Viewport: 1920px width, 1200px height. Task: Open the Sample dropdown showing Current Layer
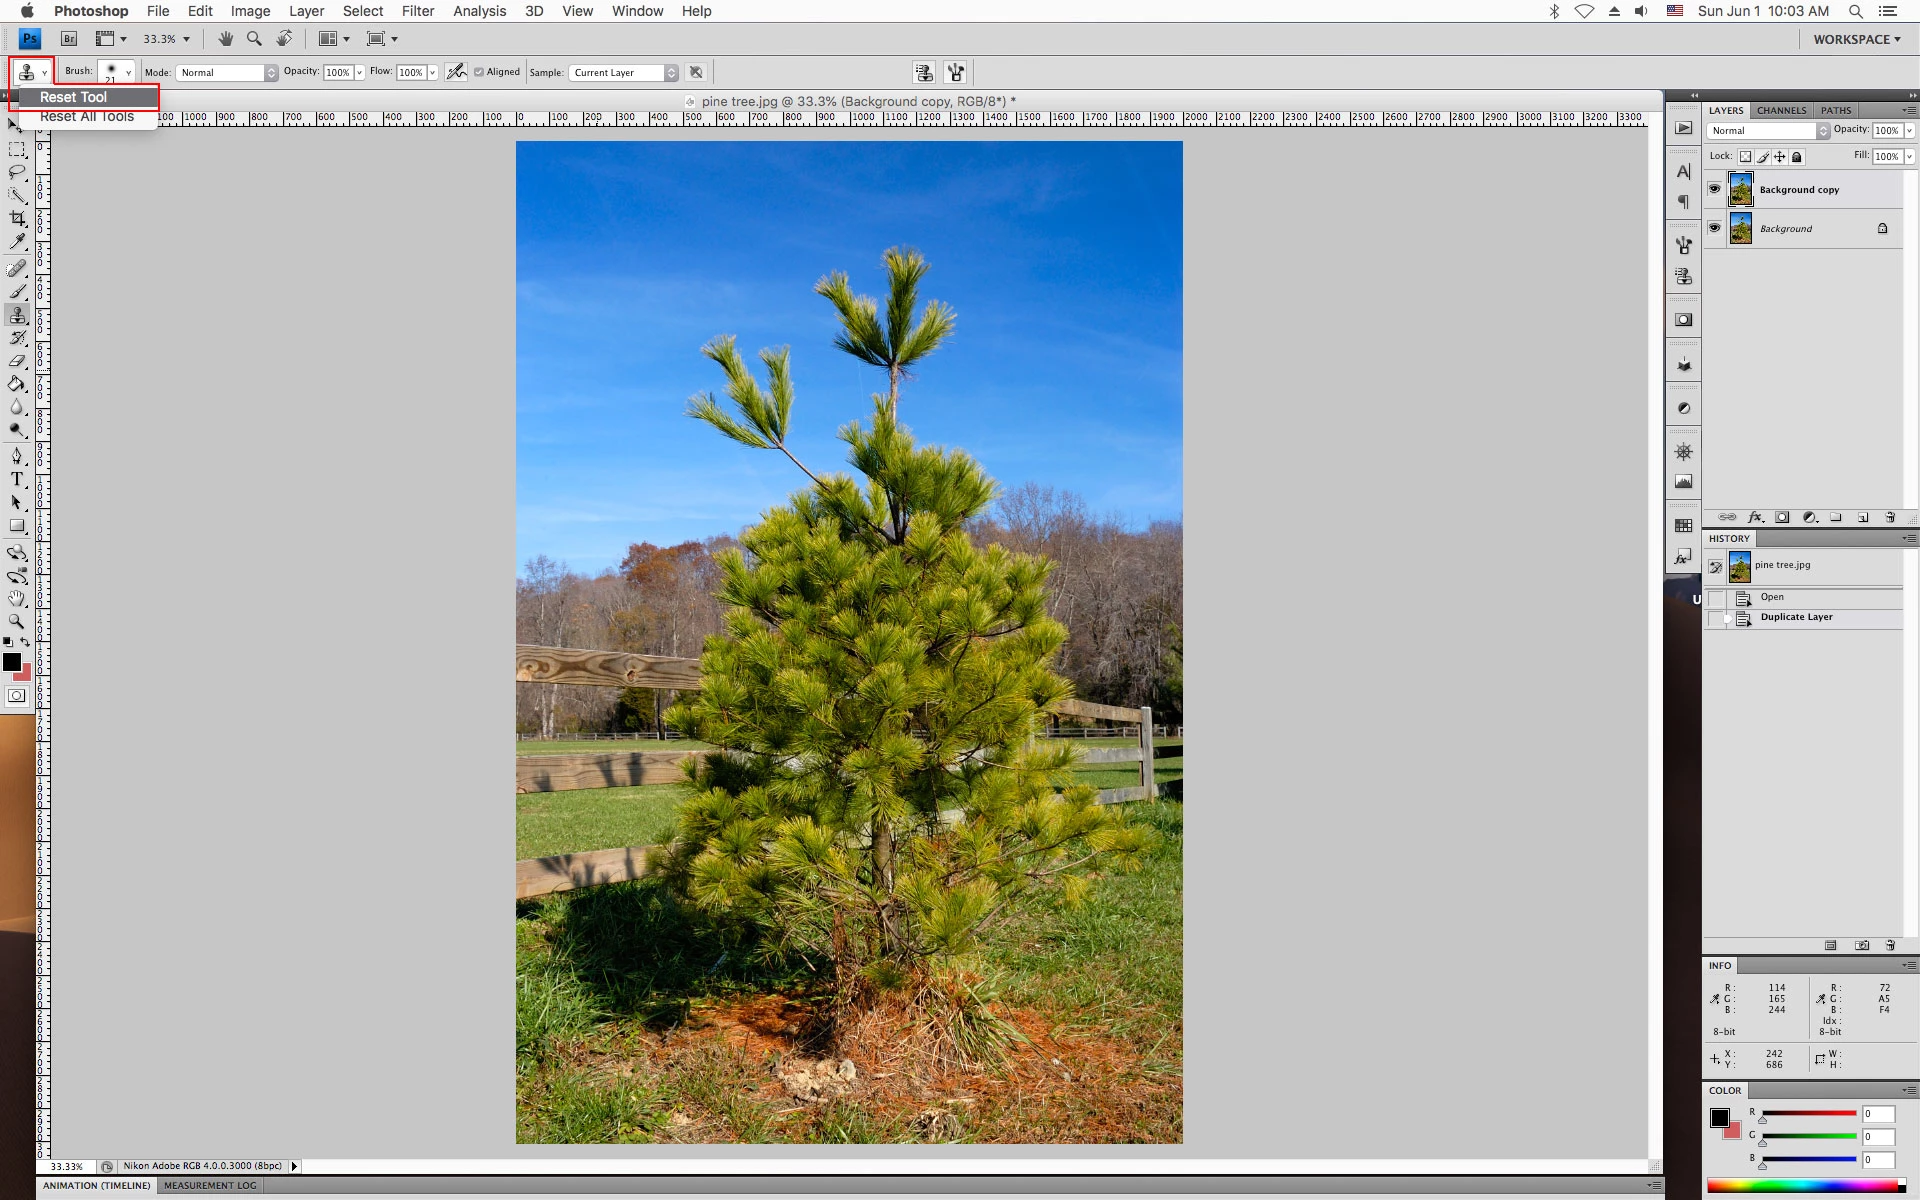point(624,72)
